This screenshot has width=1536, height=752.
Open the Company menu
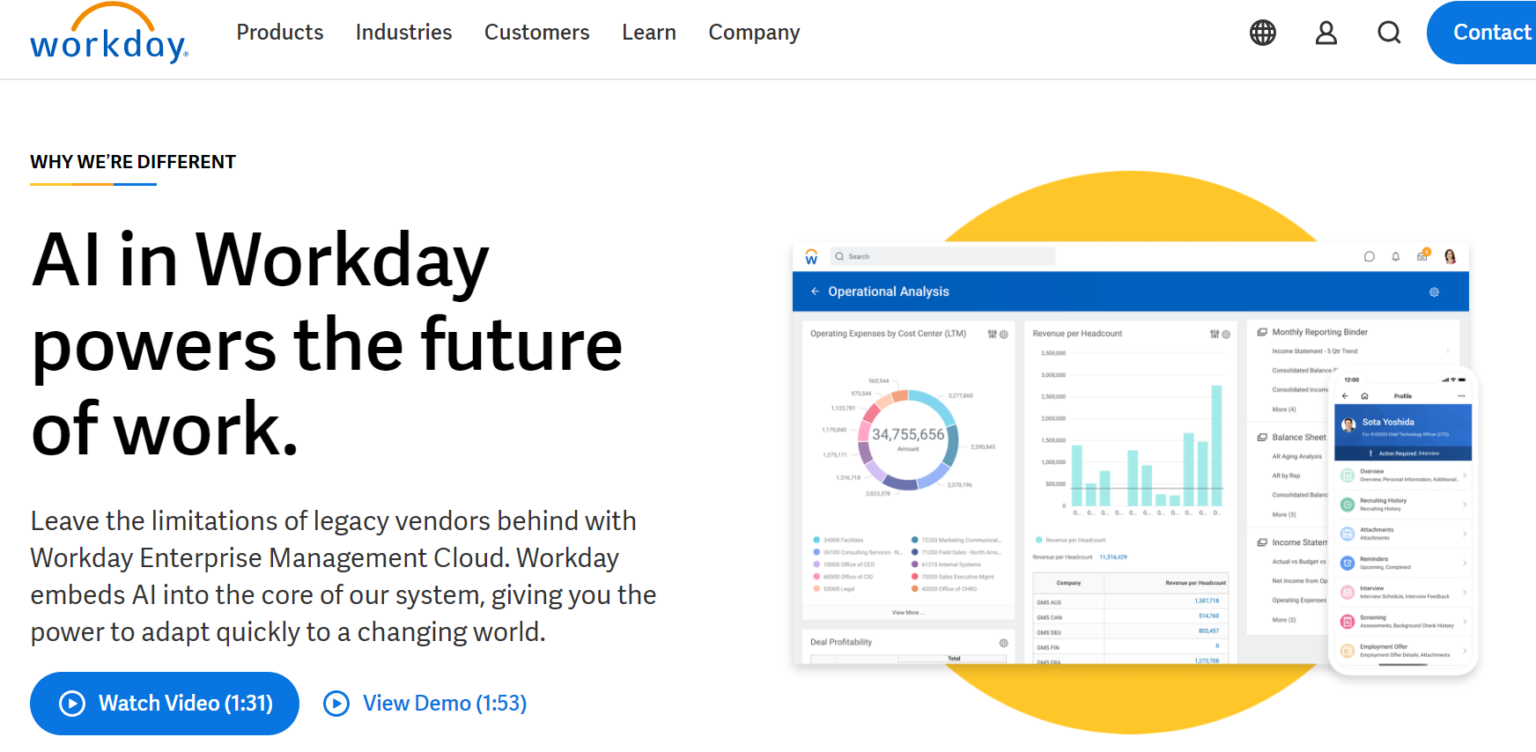(x=754, y=32)
